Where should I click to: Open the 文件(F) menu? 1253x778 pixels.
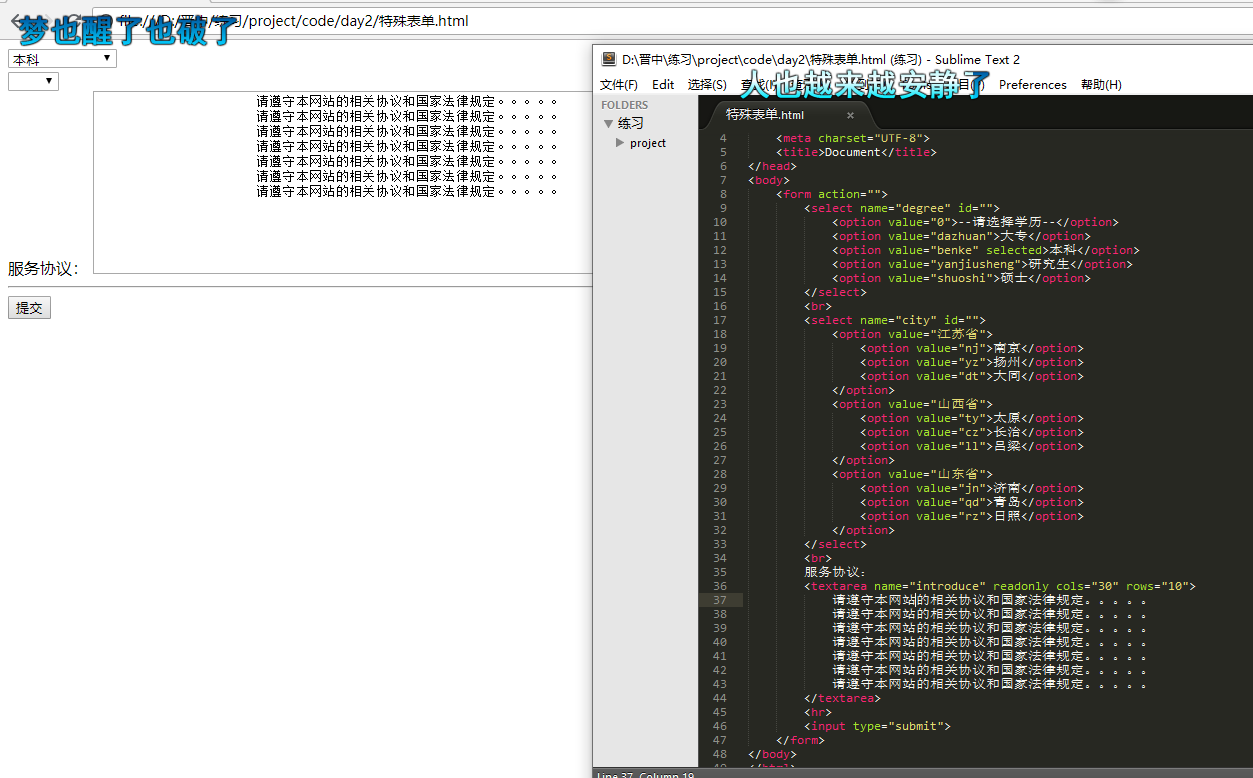click(619, 85)
